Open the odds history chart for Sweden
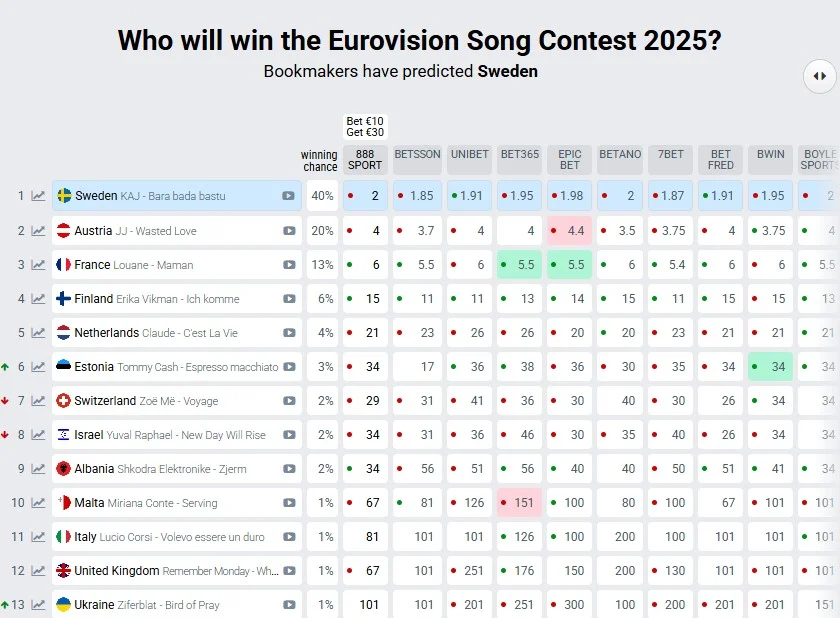This screenshot has height=618, width=840. click(38, 196)
